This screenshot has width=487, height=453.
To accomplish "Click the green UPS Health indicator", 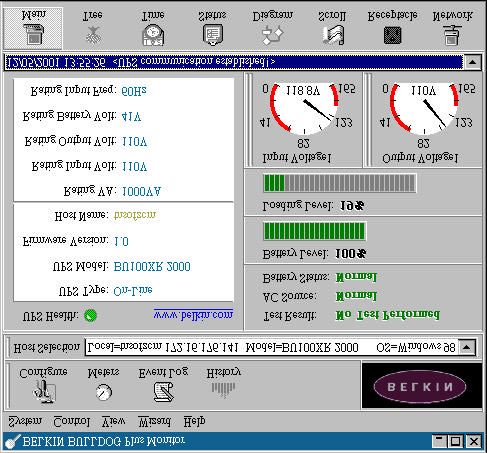I will pyautogui.click(x=90, y=315).
